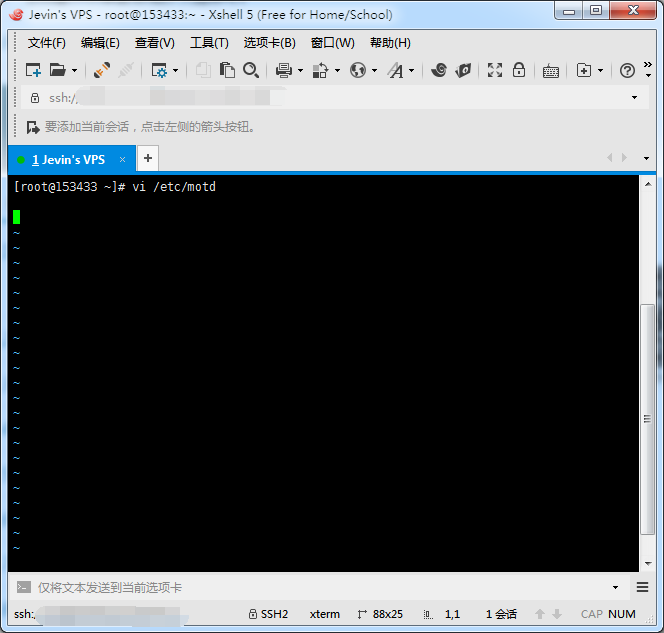Expand the Properties dropdown arrow
The width and height of the screenshot is (664, 633).
(175, 70)
